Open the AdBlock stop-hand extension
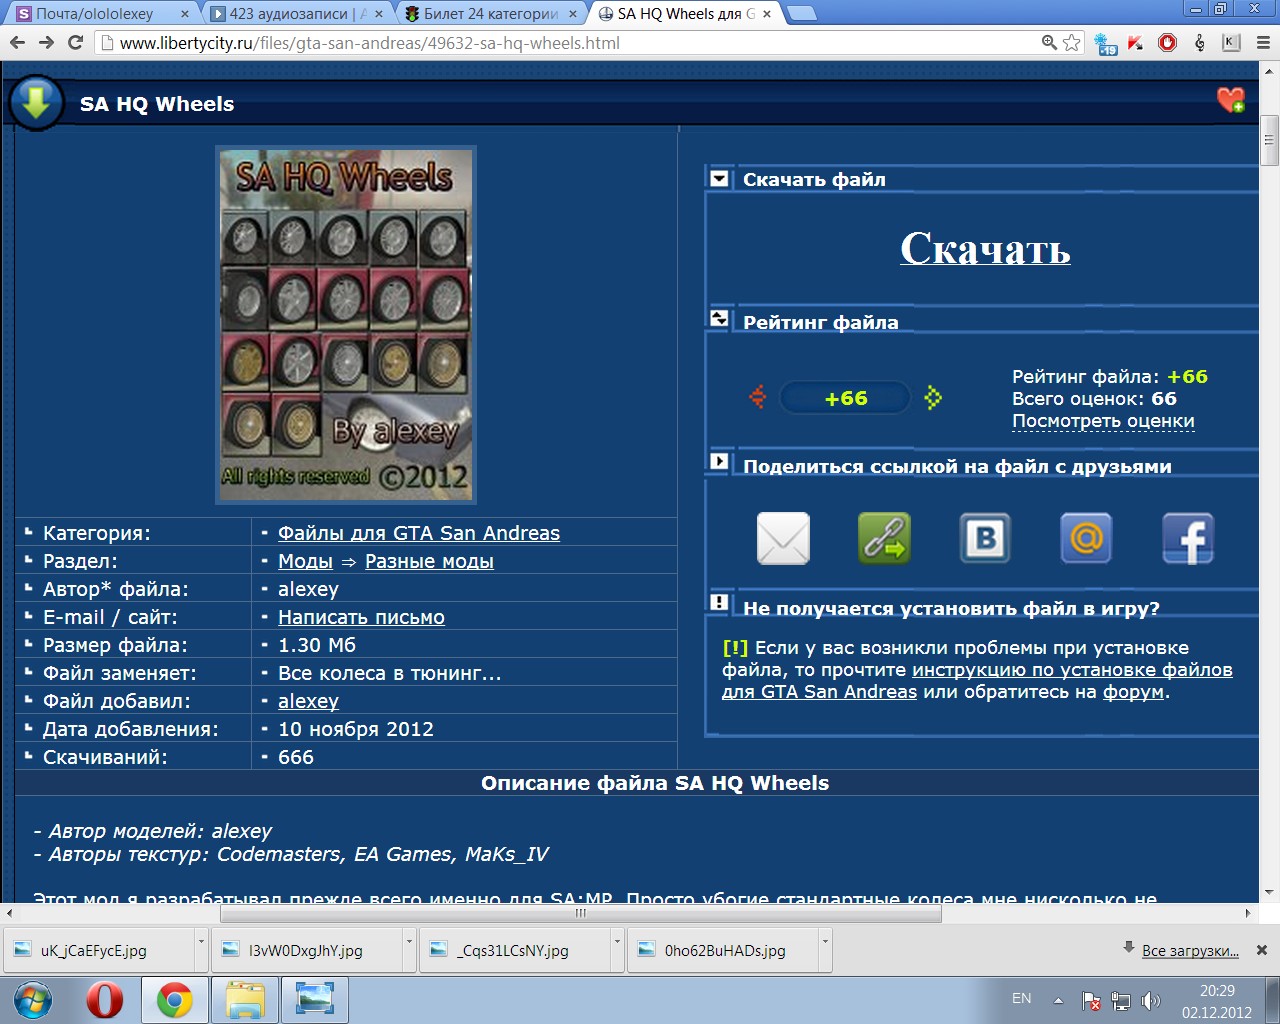This screenshot has width=1280, height=1024. (x=1167, y=42)
